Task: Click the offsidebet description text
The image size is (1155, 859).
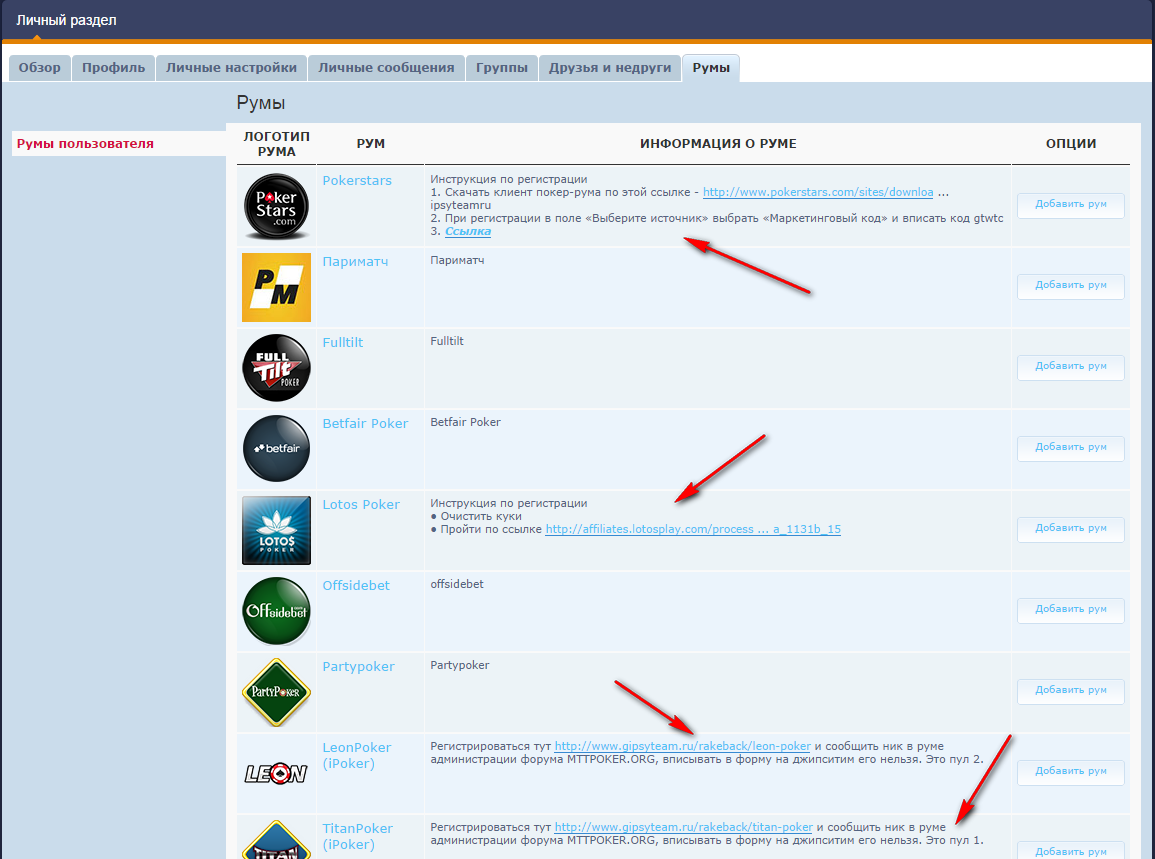Action: point(457,584)
